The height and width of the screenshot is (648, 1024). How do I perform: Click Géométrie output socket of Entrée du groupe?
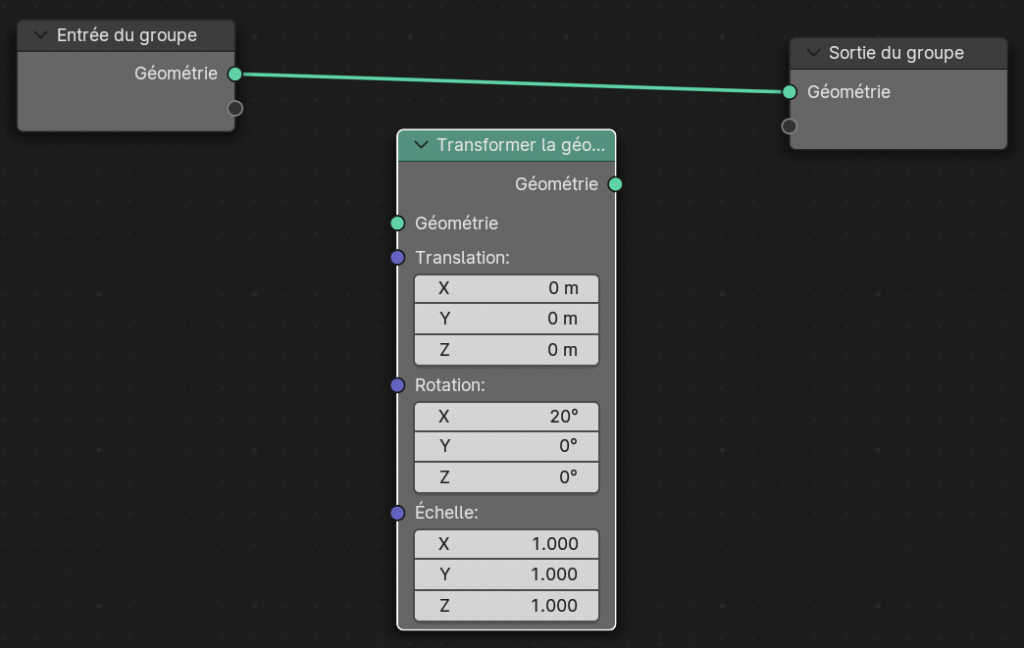[x=235, y=74]
